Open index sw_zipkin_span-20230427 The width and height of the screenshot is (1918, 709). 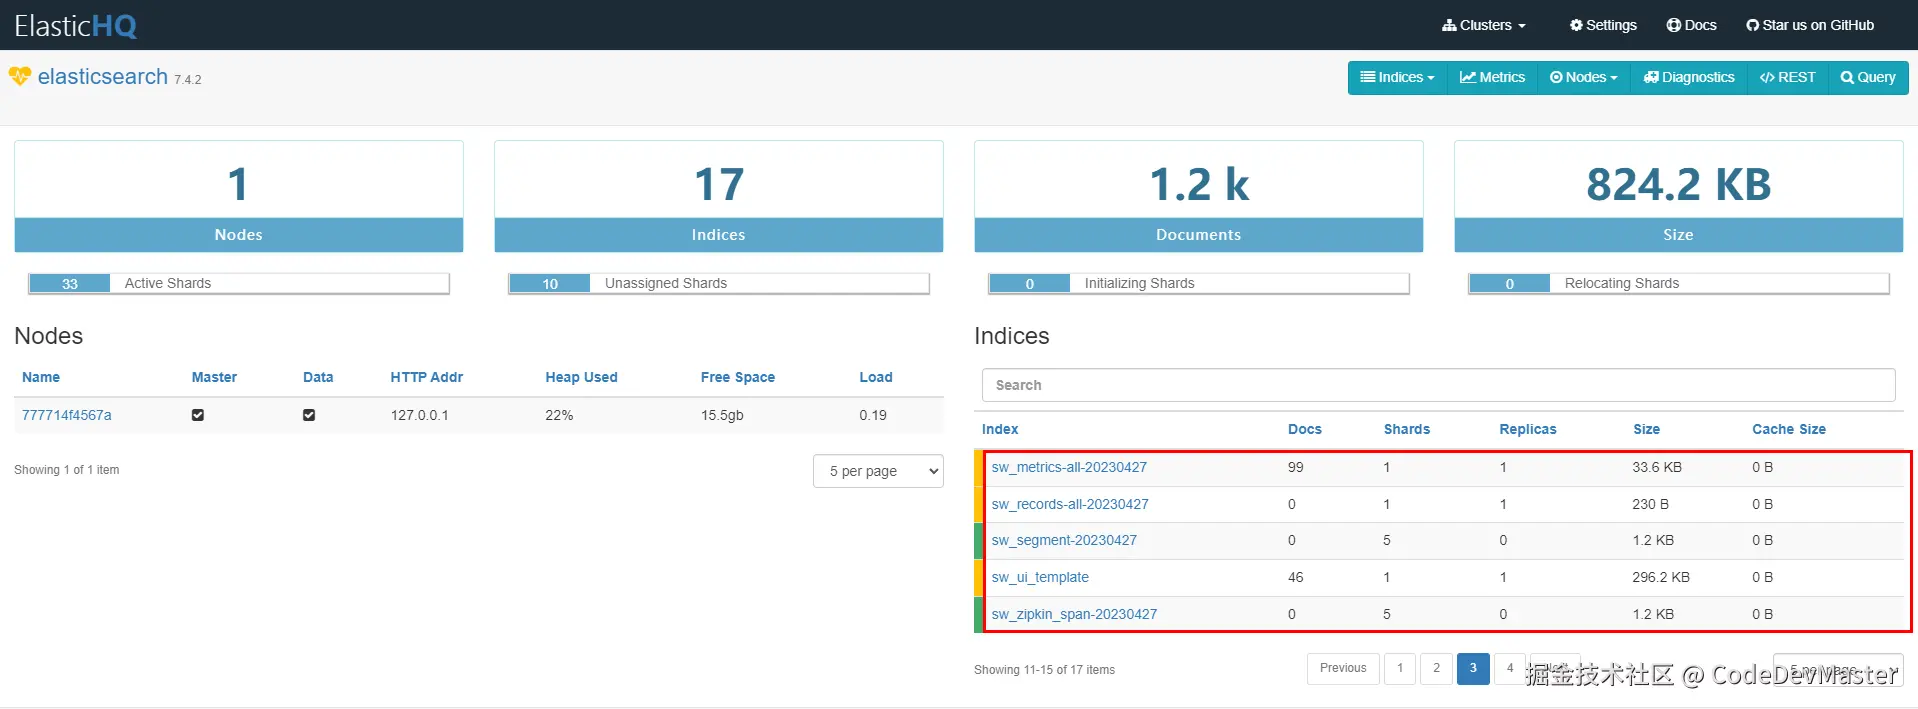click(1074, 614)
